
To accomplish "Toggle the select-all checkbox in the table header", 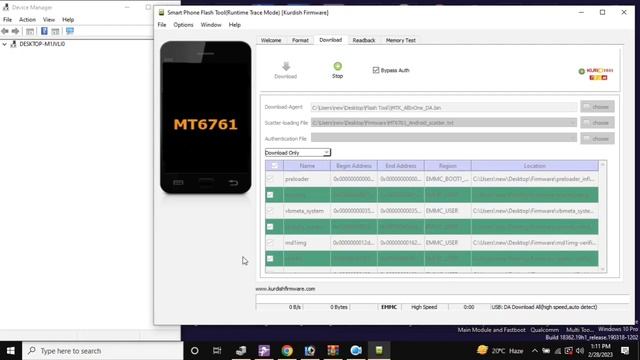I will pos(274,166).
